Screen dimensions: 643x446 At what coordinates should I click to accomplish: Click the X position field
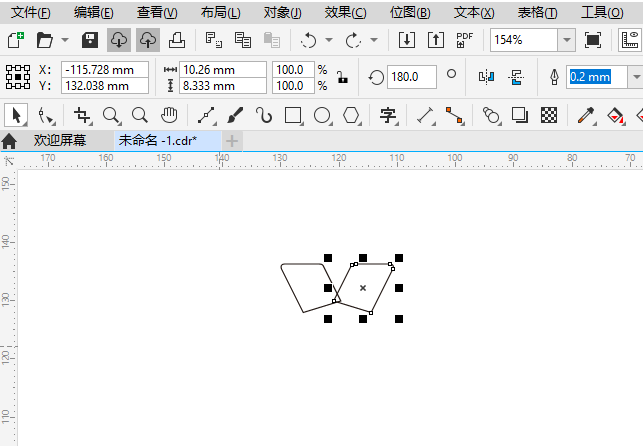(x=105, y=70)
